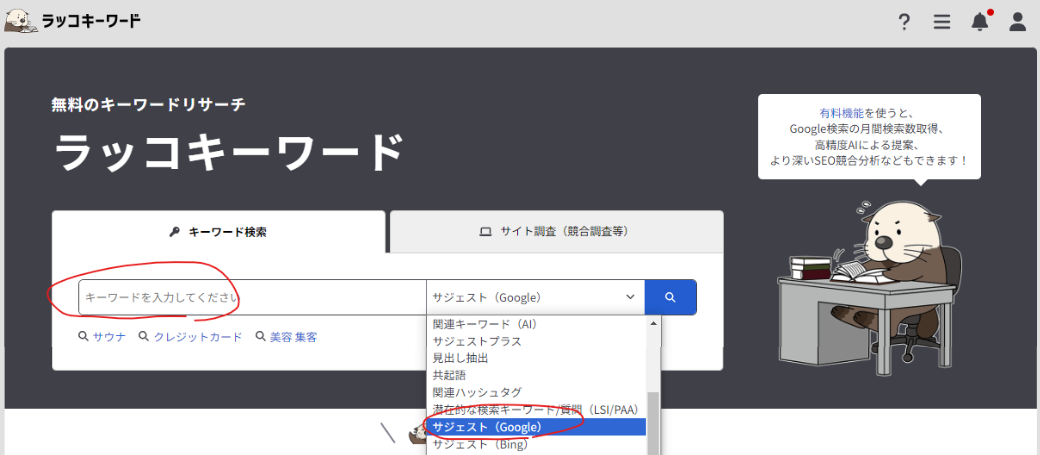
Task: Switch to the キーワード検索 tab
Action: [218, 231]
